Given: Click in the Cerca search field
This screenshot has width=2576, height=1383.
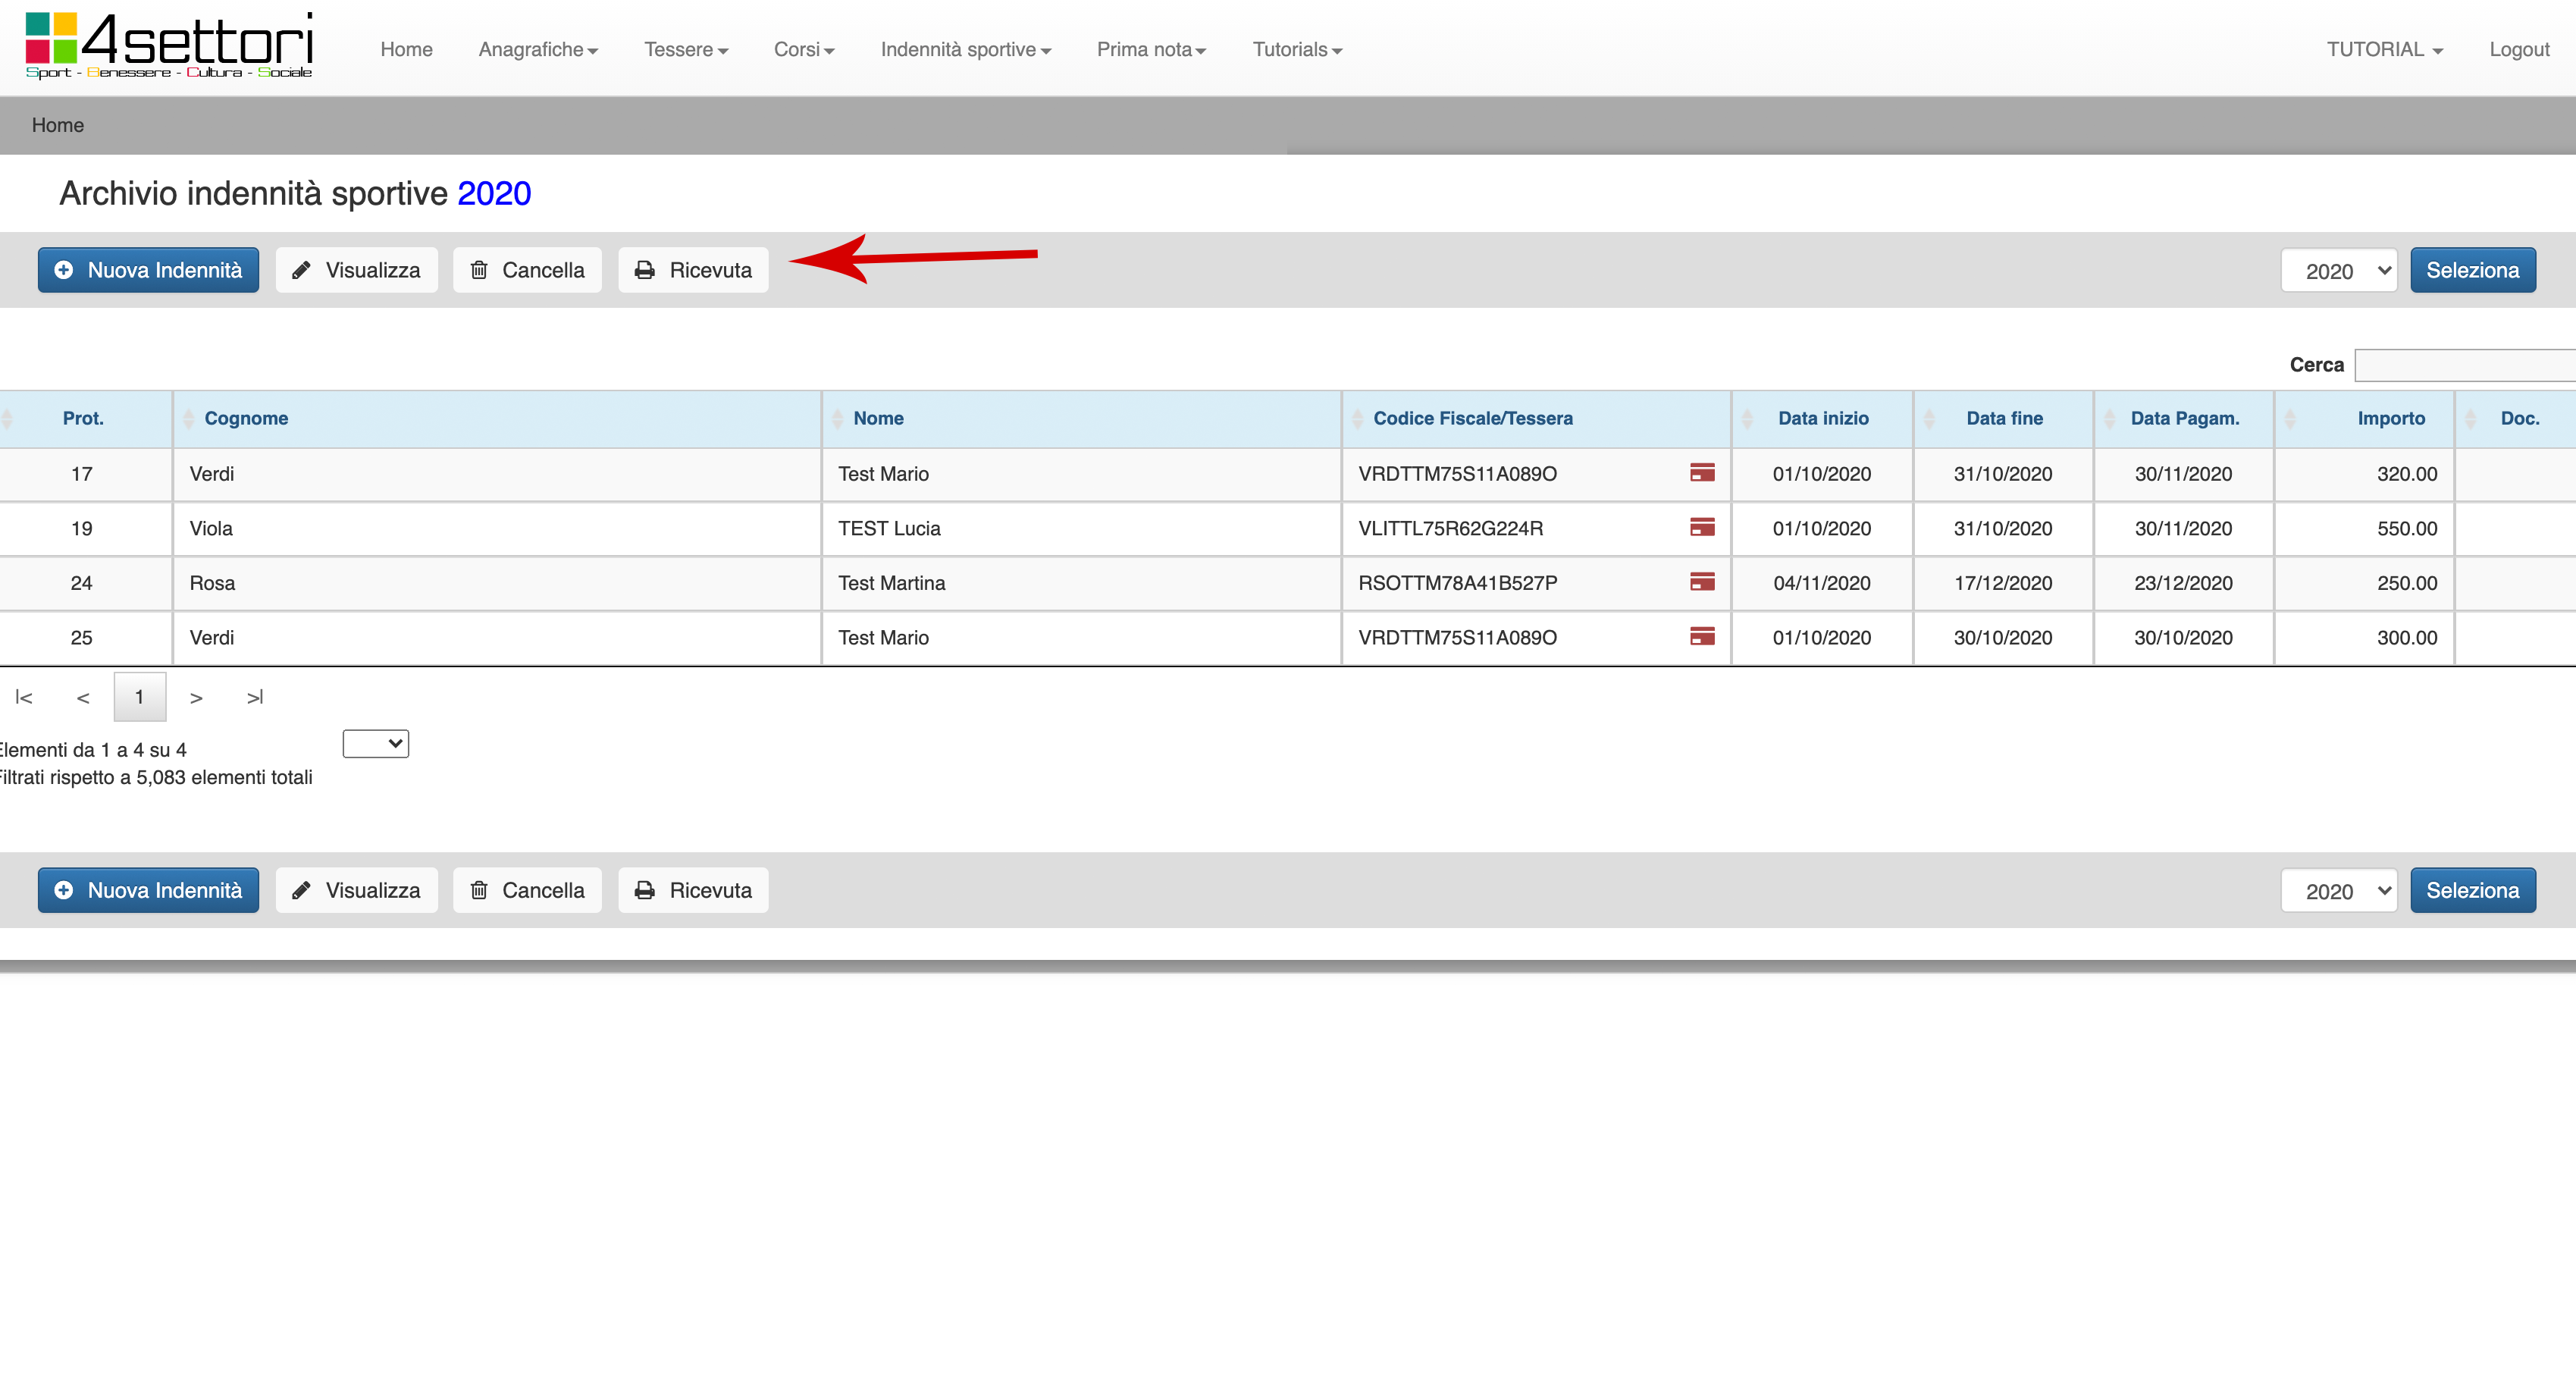Looking at the screenshot, I should tap(2464, 365).
